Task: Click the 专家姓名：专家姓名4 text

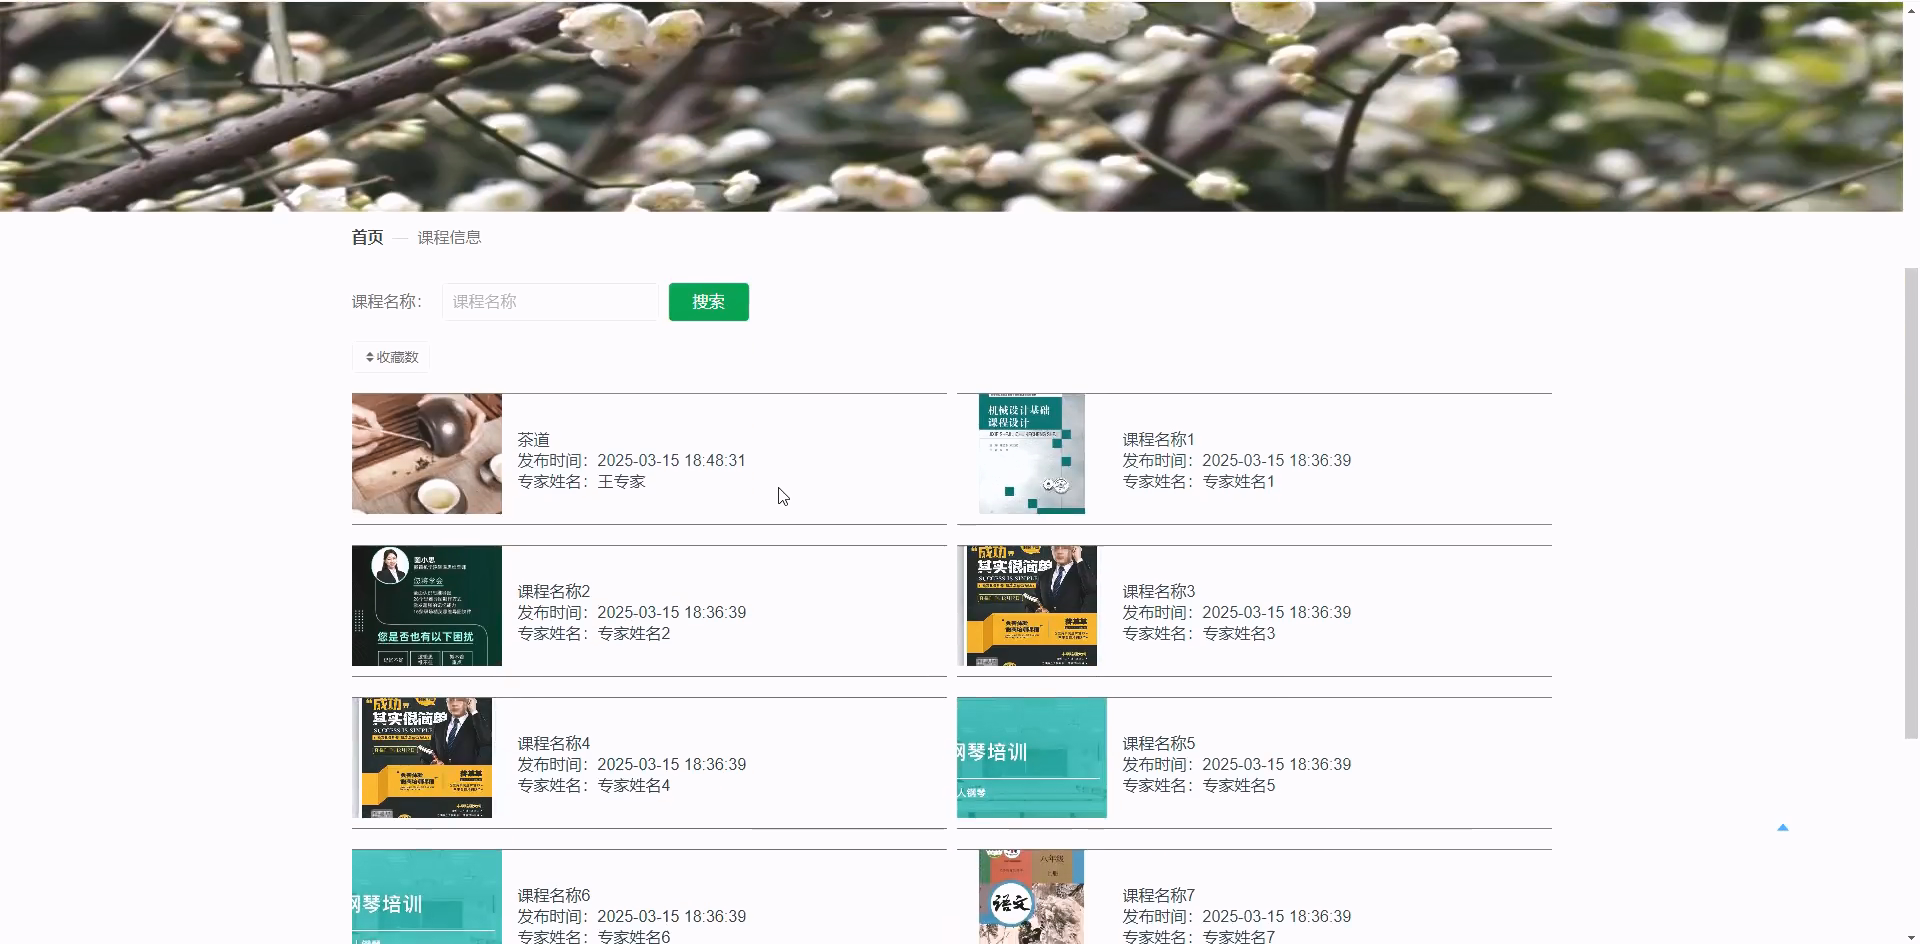Action: pos(593,785)
